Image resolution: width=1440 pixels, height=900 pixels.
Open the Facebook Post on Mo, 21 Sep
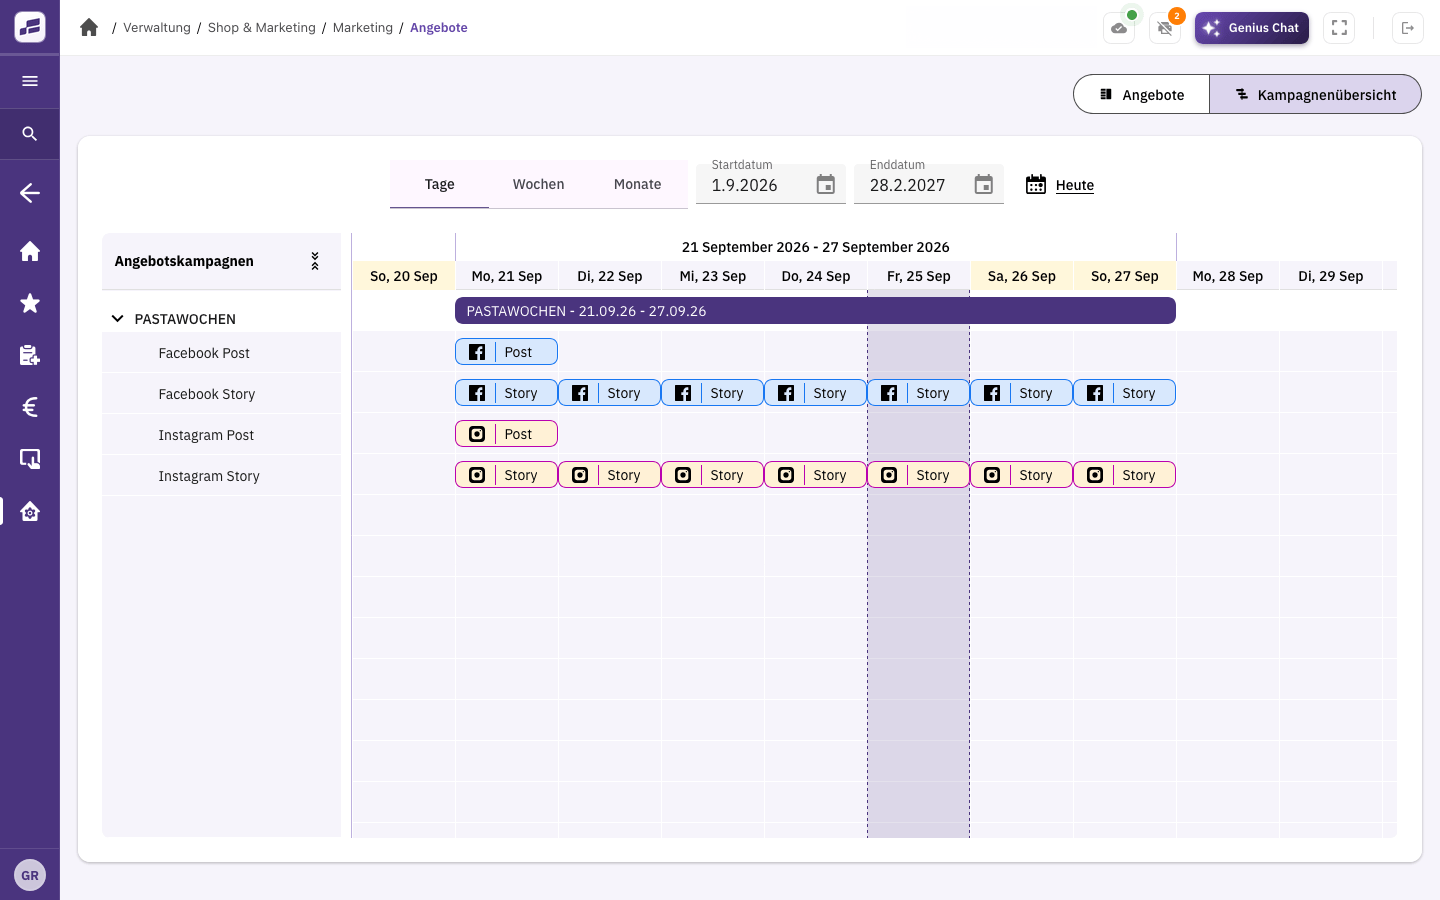tap(506, 352)
